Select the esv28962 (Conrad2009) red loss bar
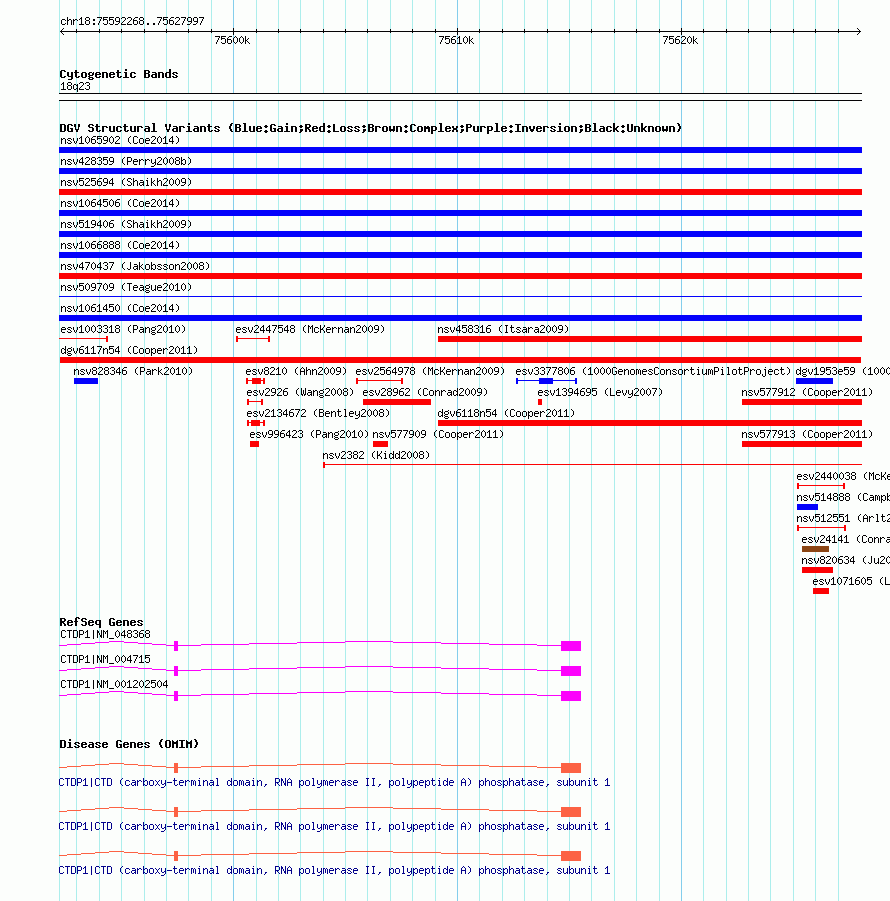This screenshot has height=901, width=890. coord(397,402)
